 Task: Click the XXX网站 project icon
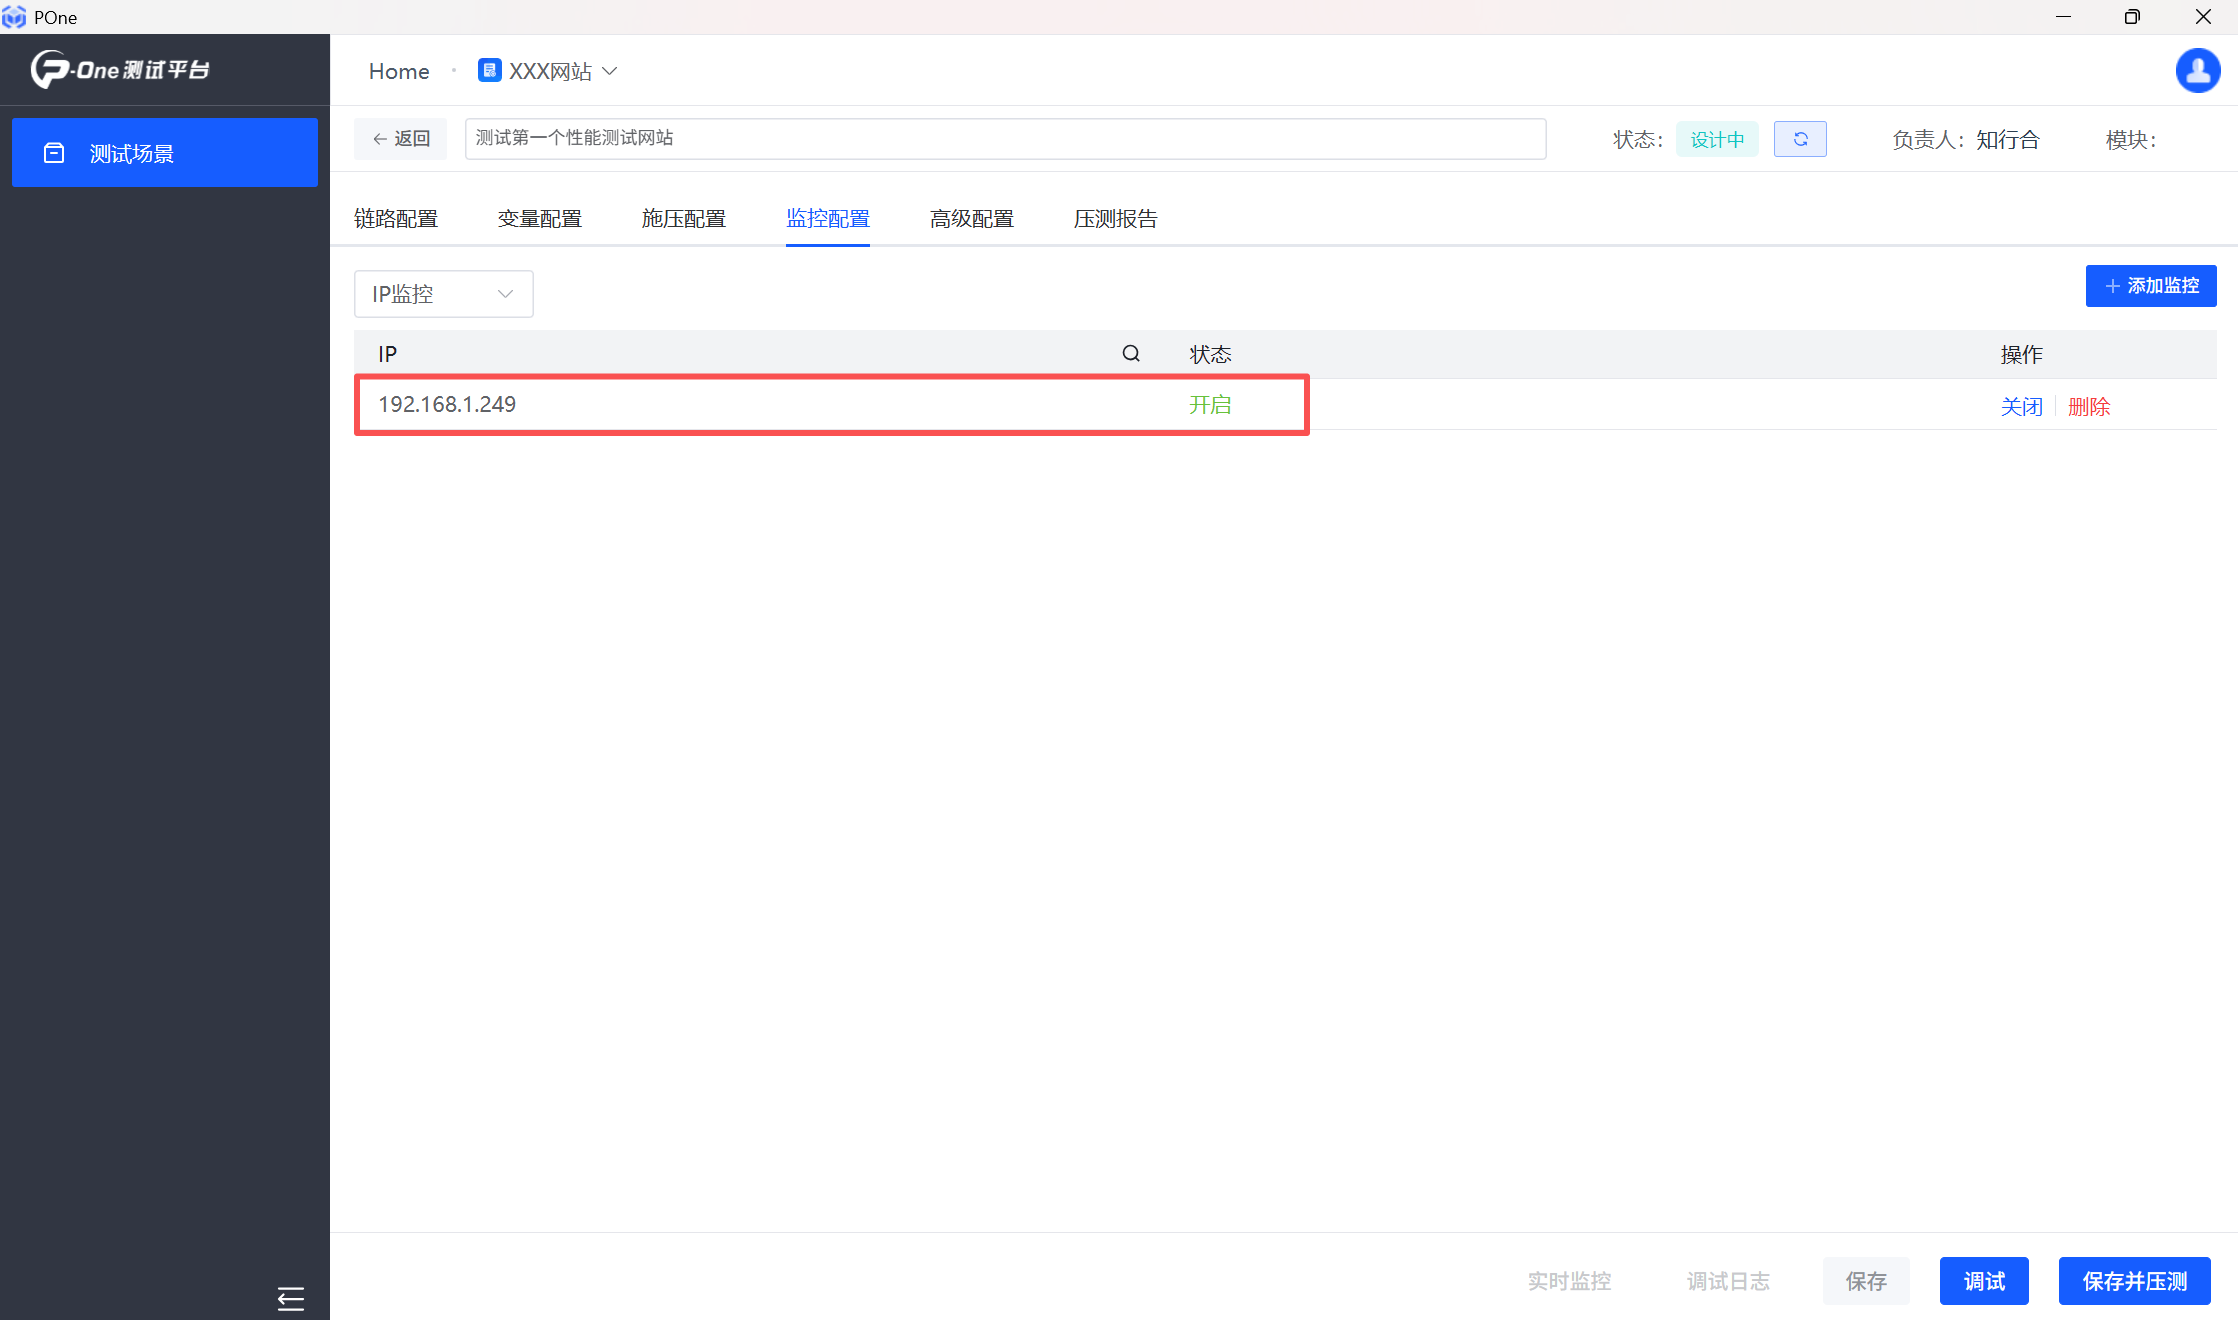click(489, 71)
